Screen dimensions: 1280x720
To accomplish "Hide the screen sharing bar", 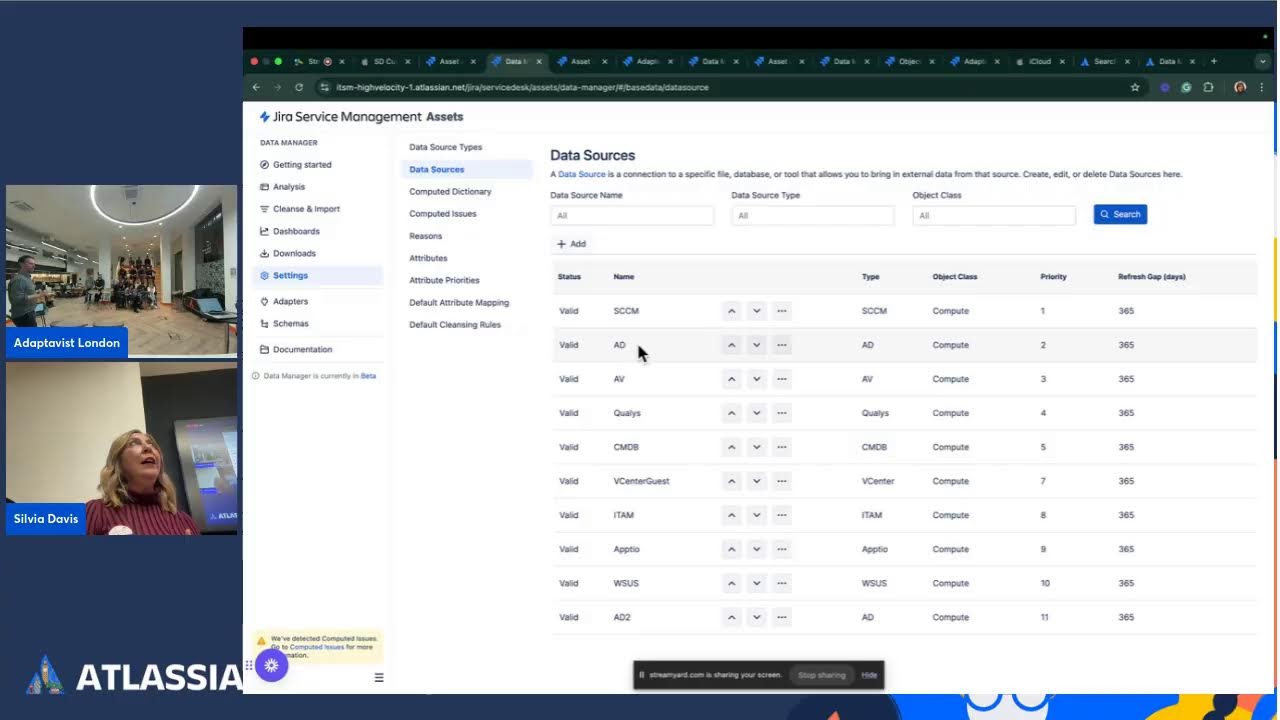I will pyautogui.click(x=869, y=675).
